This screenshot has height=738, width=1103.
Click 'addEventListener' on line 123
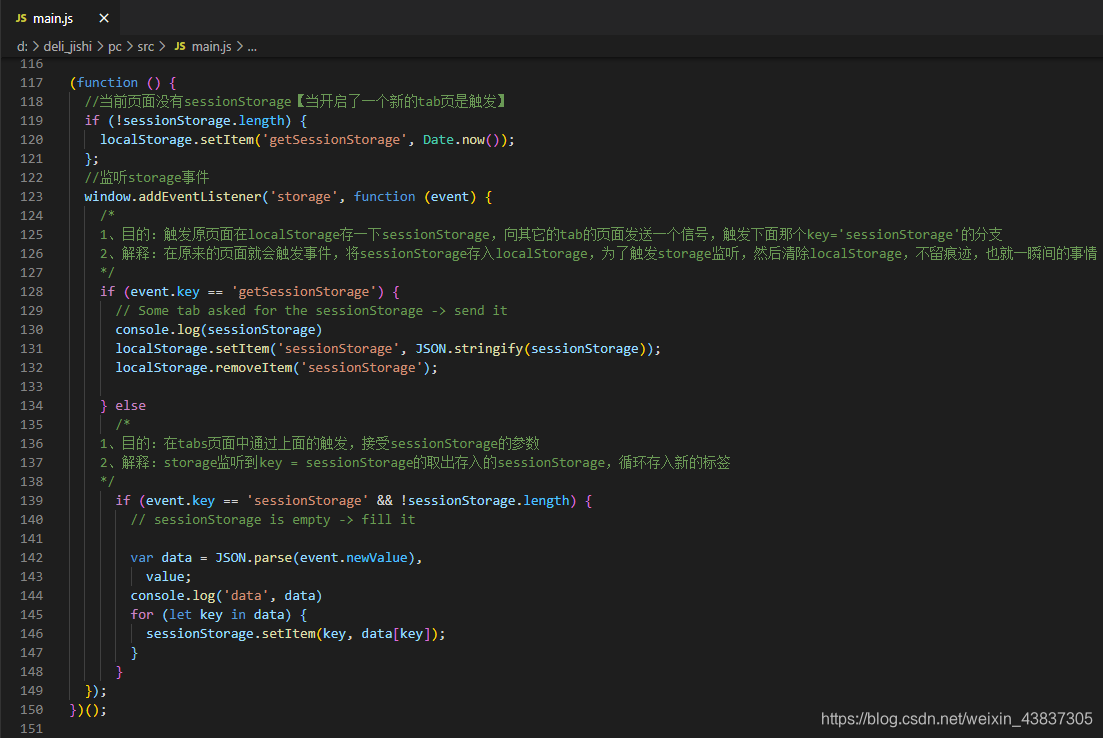coord(200,196)
